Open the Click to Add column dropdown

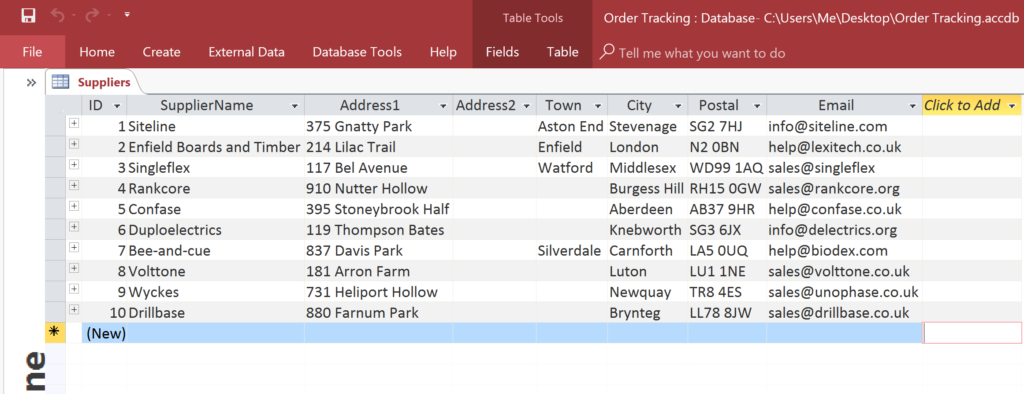point(1012,106)
